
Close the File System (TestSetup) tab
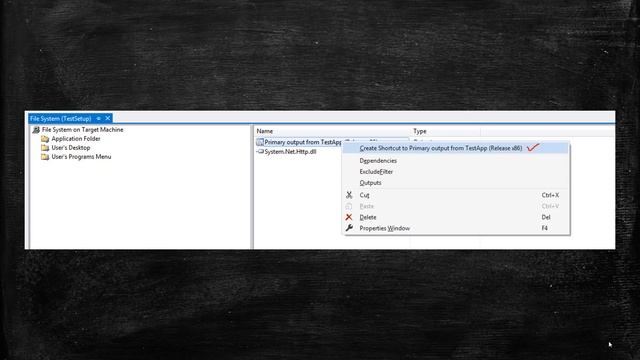pyautogui.click(x=108, y=118)
